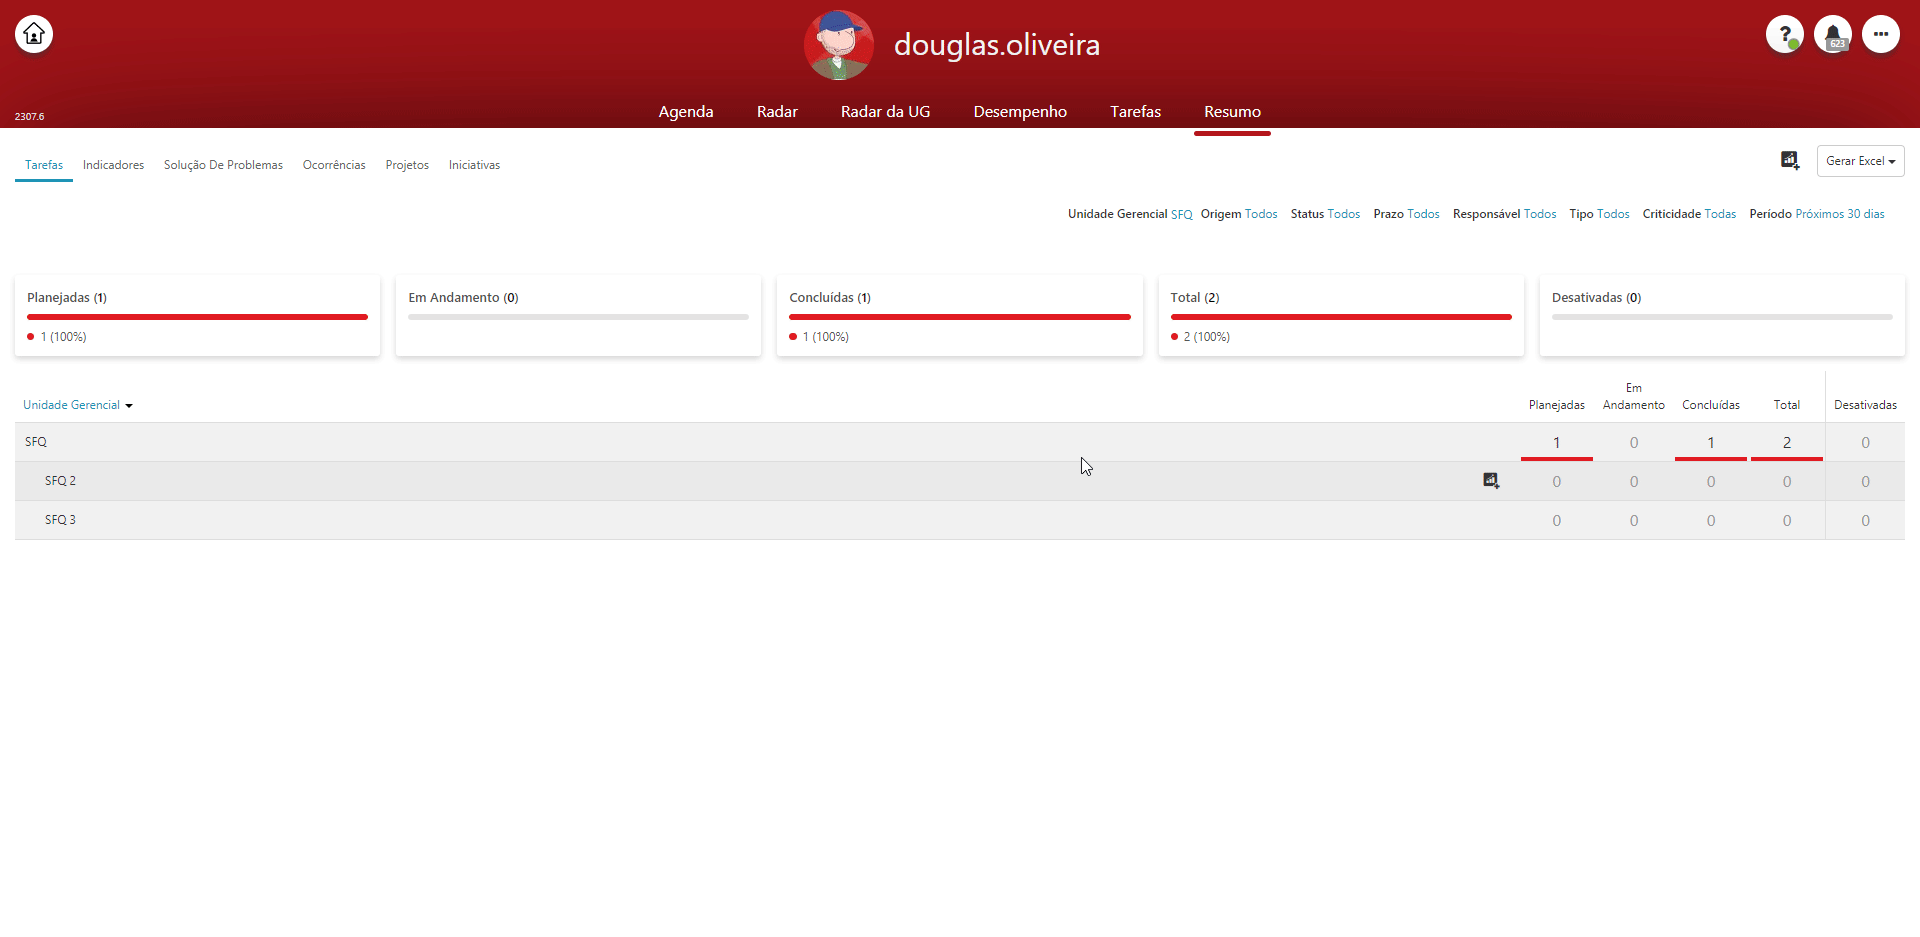
Task: Open Radar da UG navigation item
Action: (885, 112)
